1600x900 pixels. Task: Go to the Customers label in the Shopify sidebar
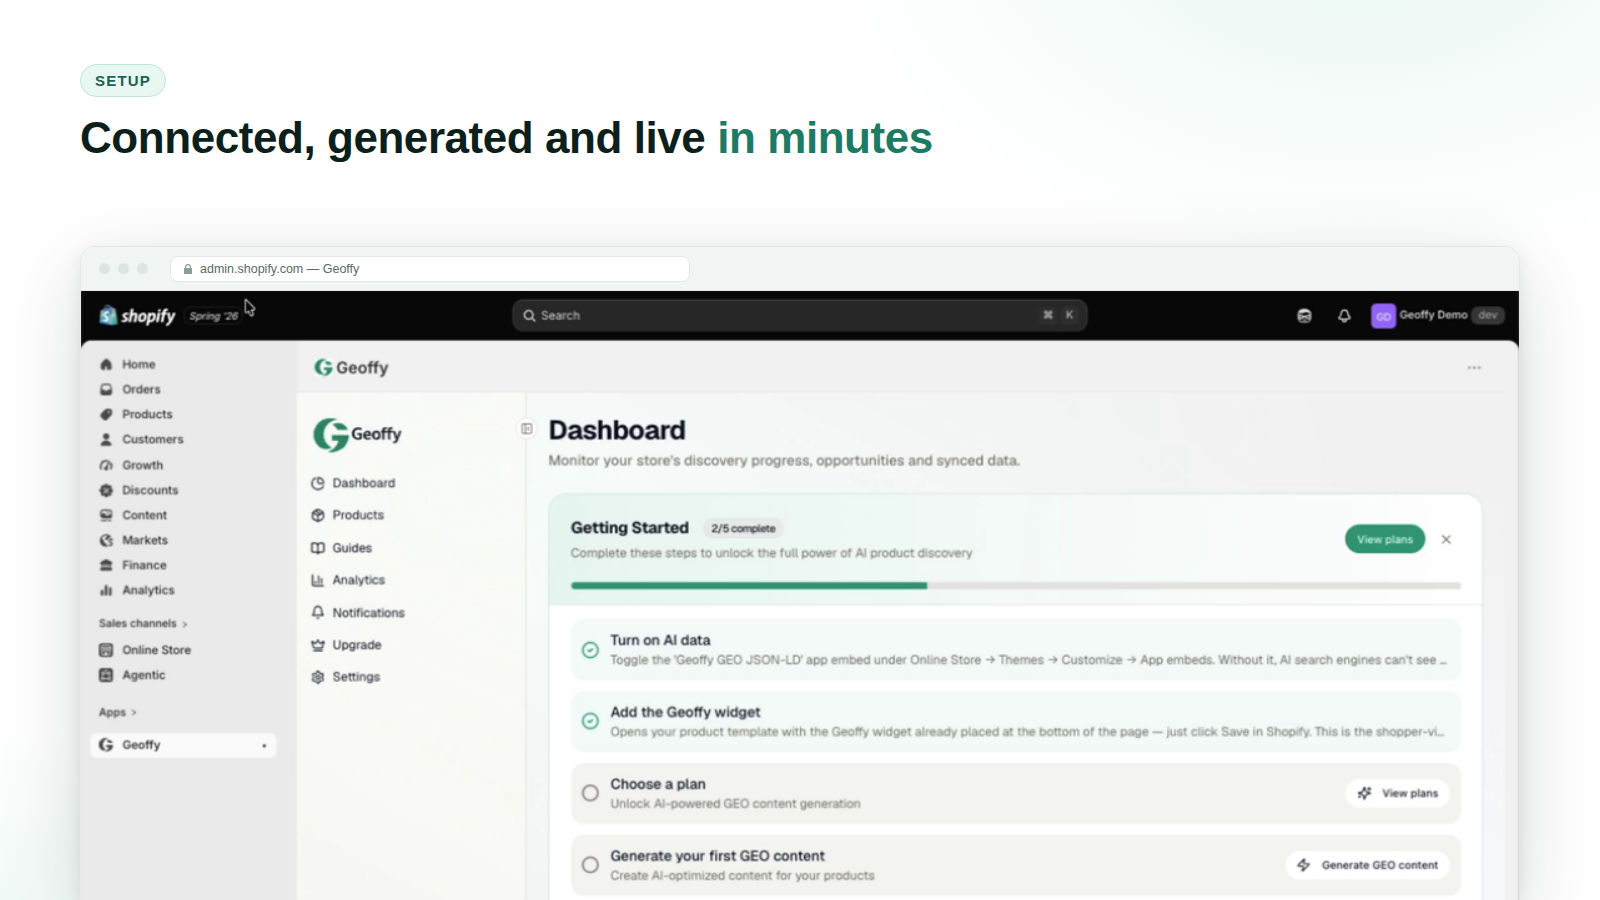tap(153, 439)
